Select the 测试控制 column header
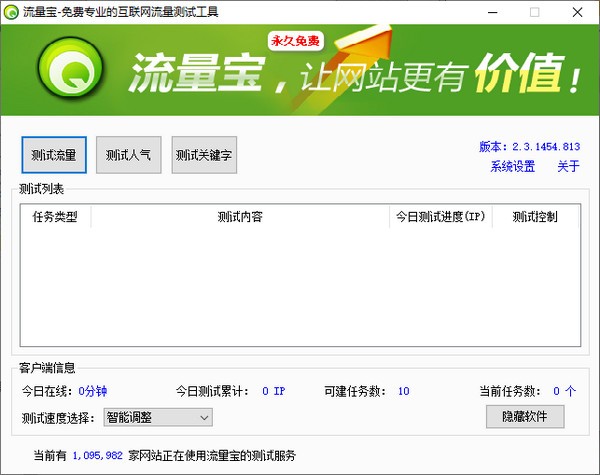600x475 pixels. tap(535, 217)
